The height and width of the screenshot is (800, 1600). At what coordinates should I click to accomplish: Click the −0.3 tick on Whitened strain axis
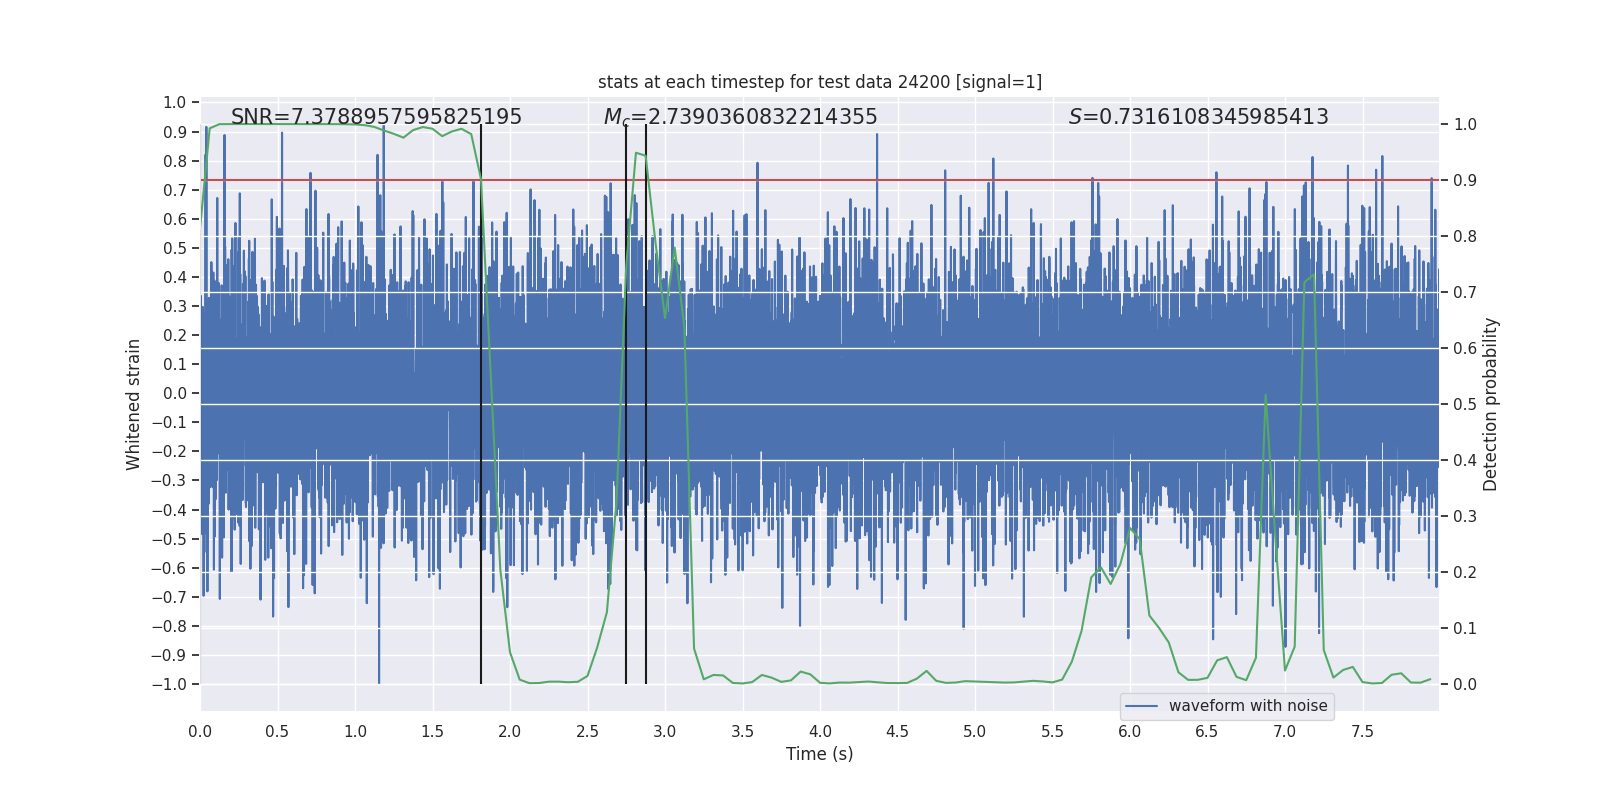[169, 481]
